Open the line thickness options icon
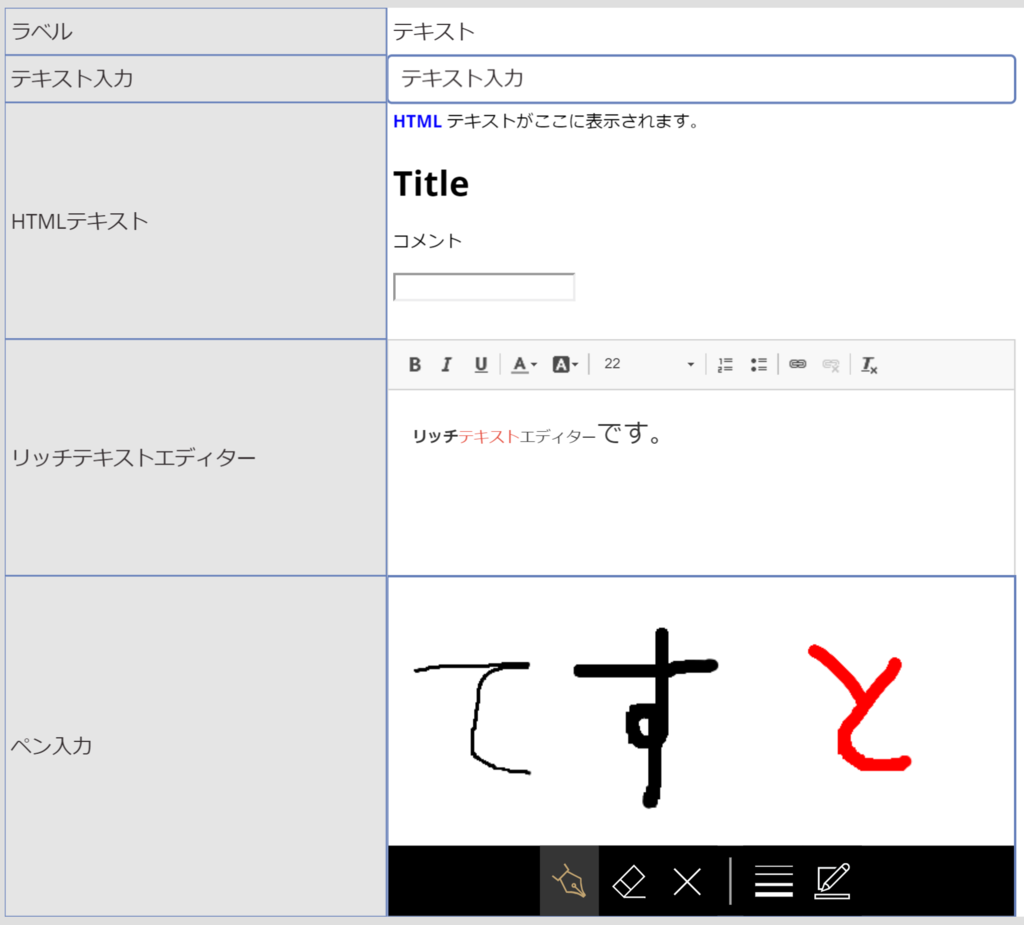The image size is (1024, 925). (x=773, y=881)
